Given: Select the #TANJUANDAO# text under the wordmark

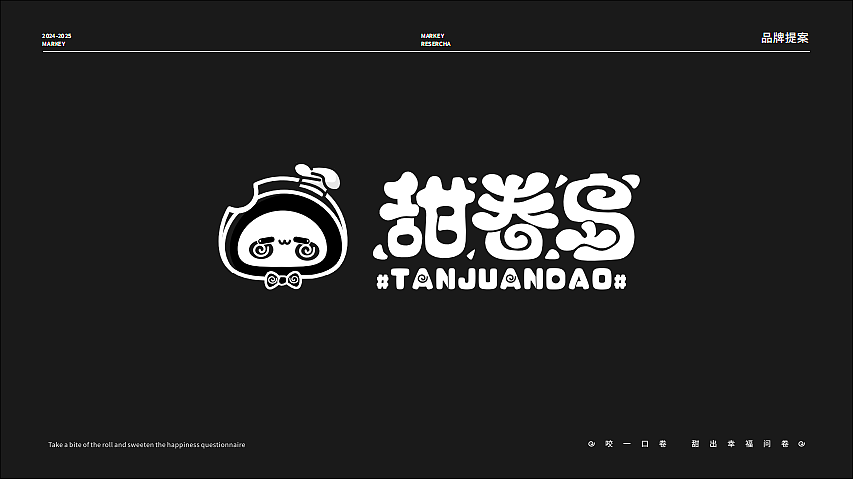Looking at the screenshot, I should click(502, 281).
